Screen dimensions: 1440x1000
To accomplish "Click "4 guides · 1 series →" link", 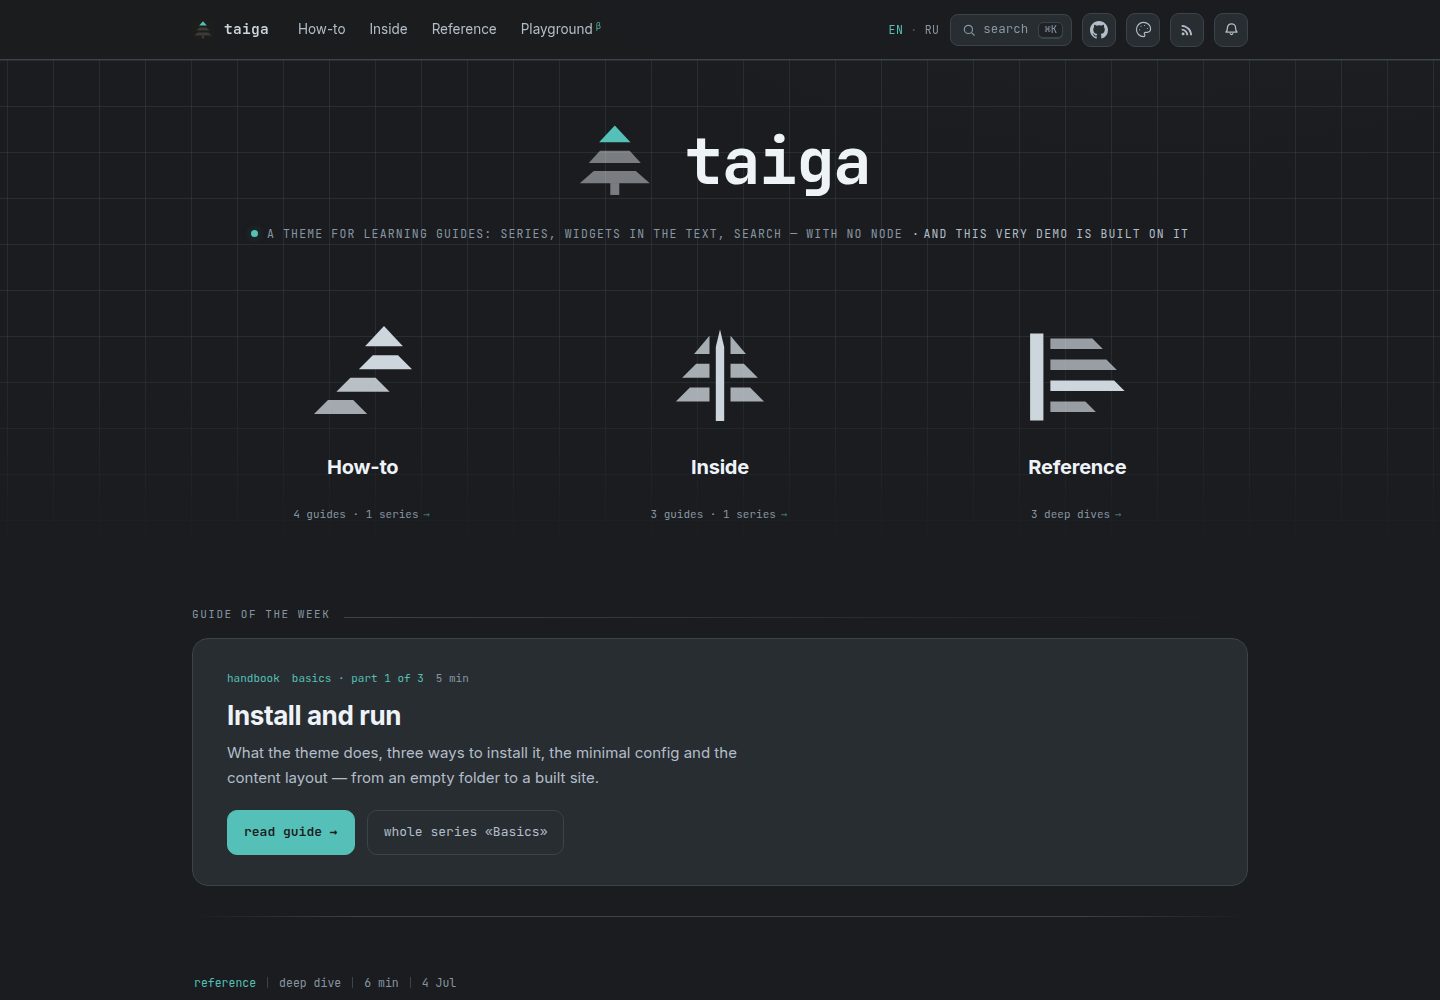I will tap(362, 514).
